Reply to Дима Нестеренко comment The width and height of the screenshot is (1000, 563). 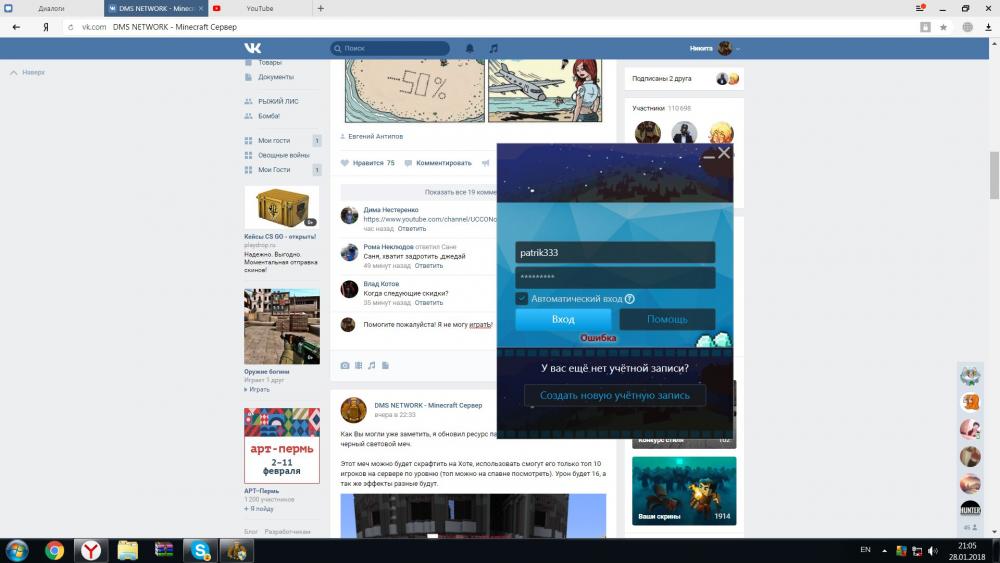click(x=411, y=229)
